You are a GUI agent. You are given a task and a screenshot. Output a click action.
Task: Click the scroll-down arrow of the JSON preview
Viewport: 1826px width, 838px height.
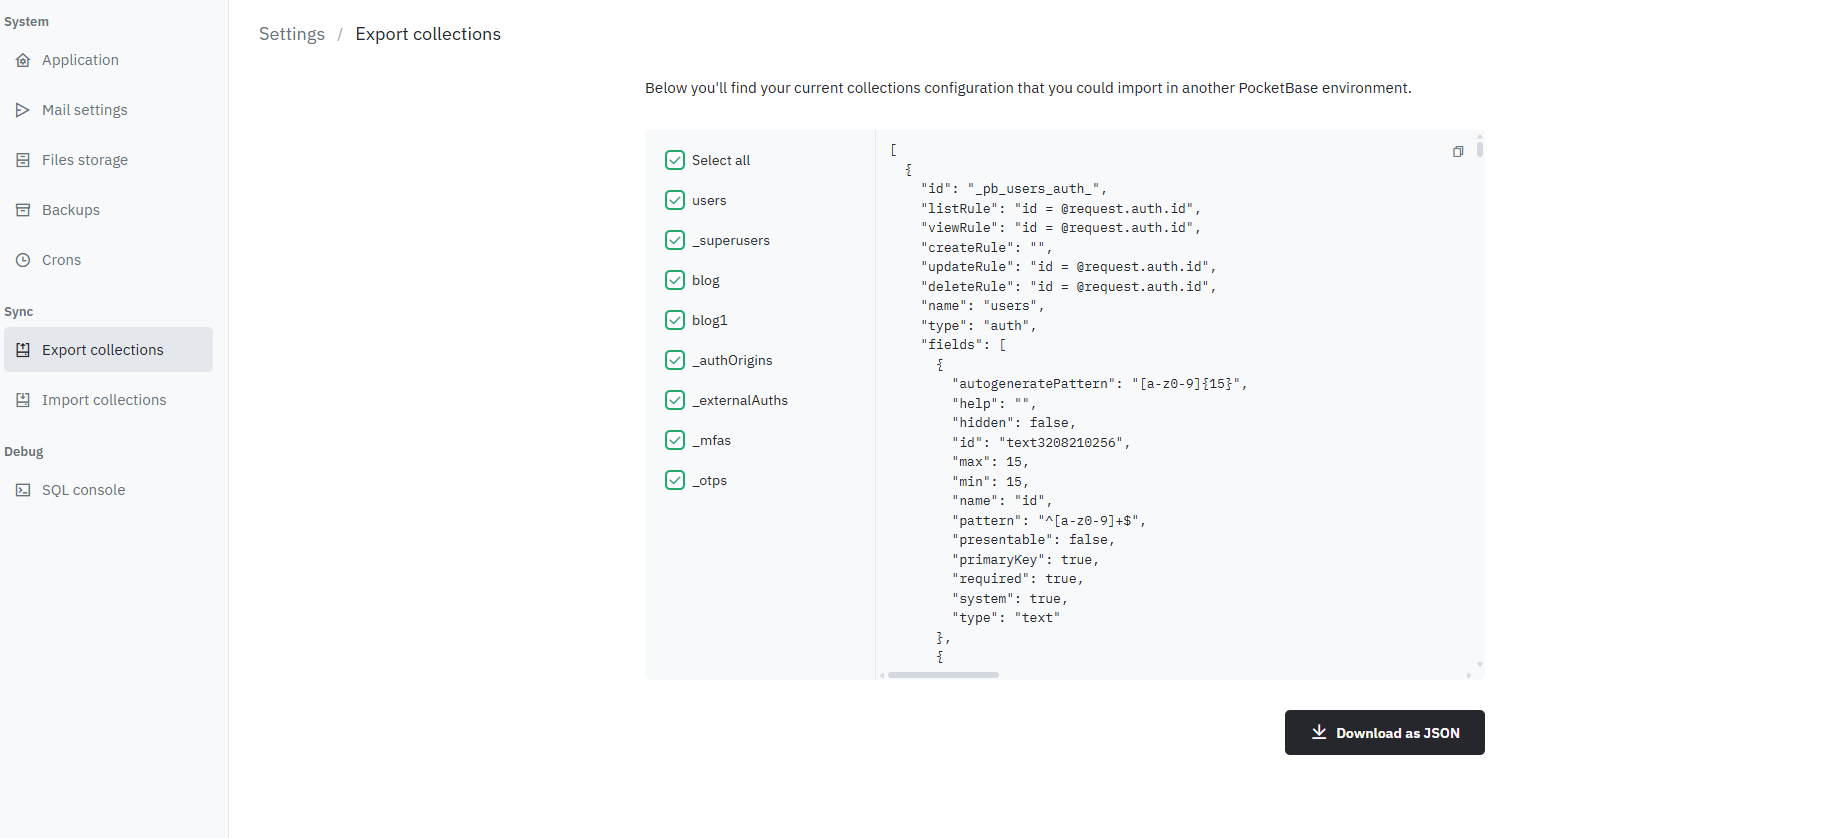pyautogui.click(x=1480, y=665)
